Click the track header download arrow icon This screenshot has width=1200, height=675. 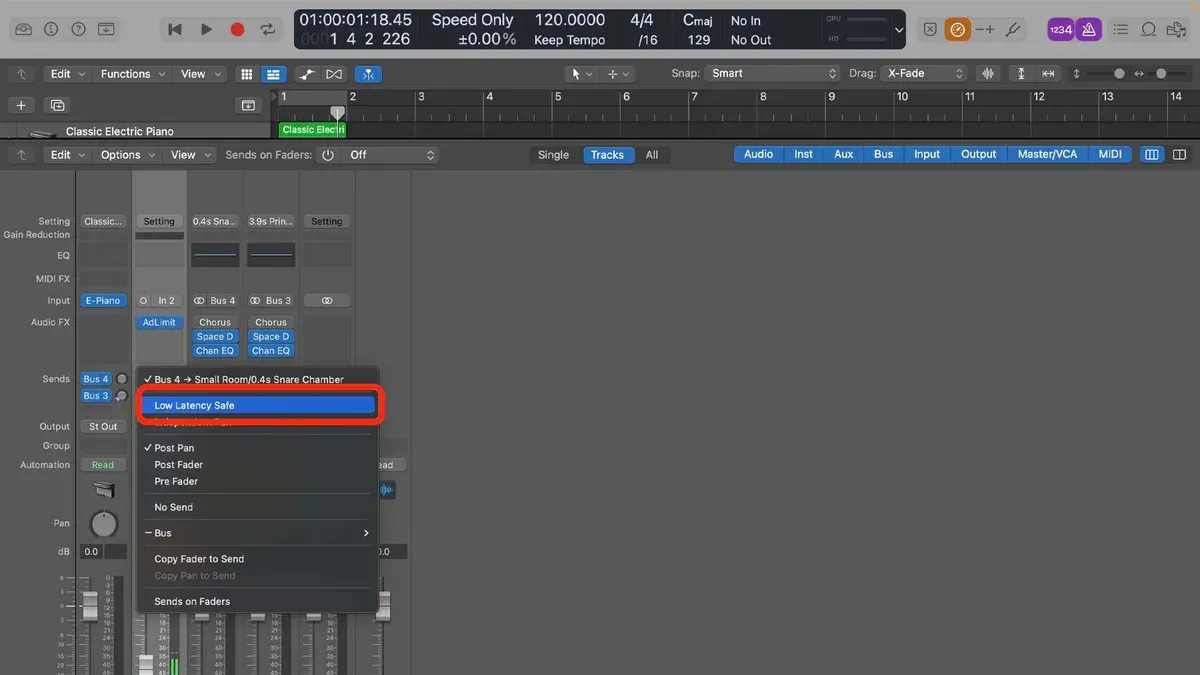click(x=247, y=105)
